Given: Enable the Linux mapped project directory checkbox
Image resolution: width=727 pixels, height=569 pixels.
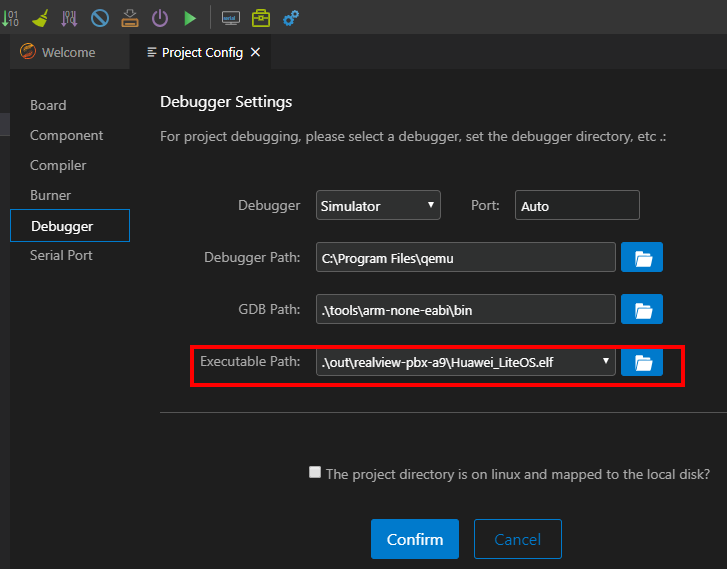Looking at the screenshot, I should (x=315, y=473).
